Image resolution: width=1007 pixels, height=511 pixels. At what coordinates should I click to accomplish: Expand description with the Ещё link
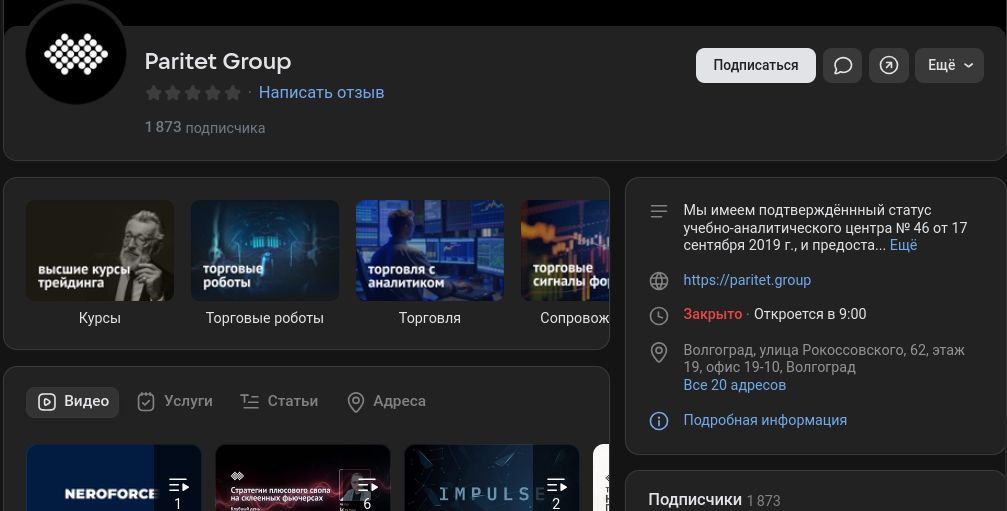[x=903, y=245]
